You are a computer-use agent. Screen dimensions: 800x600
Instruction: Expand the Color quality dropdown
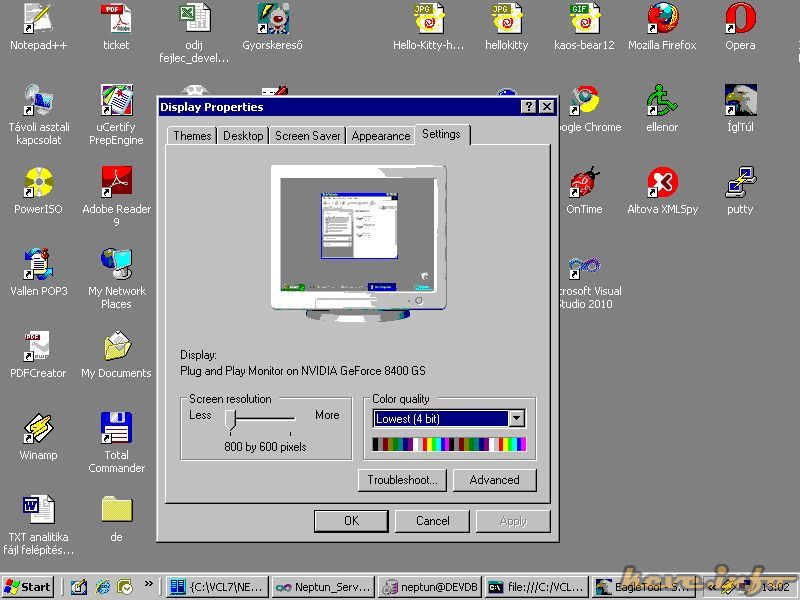pyautogui.click(x=516, y=419)
